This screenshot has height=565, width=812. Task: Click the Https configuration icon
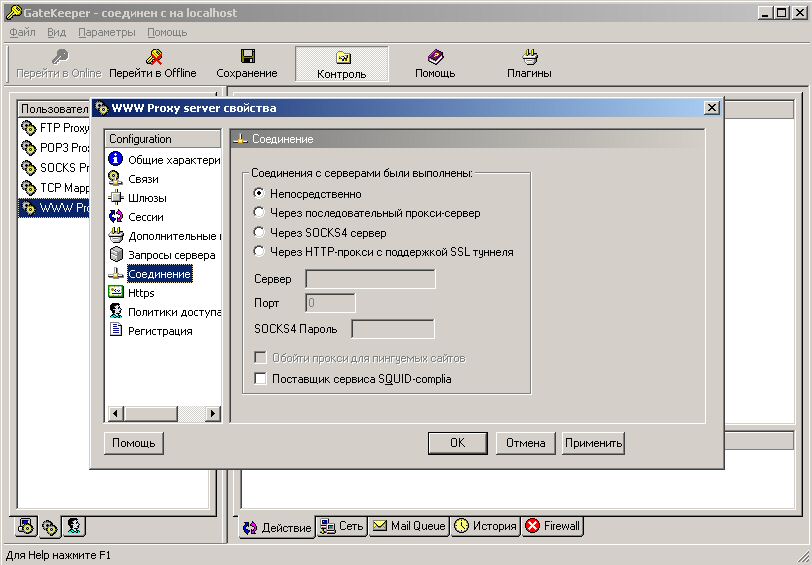(x=115, y=292)
